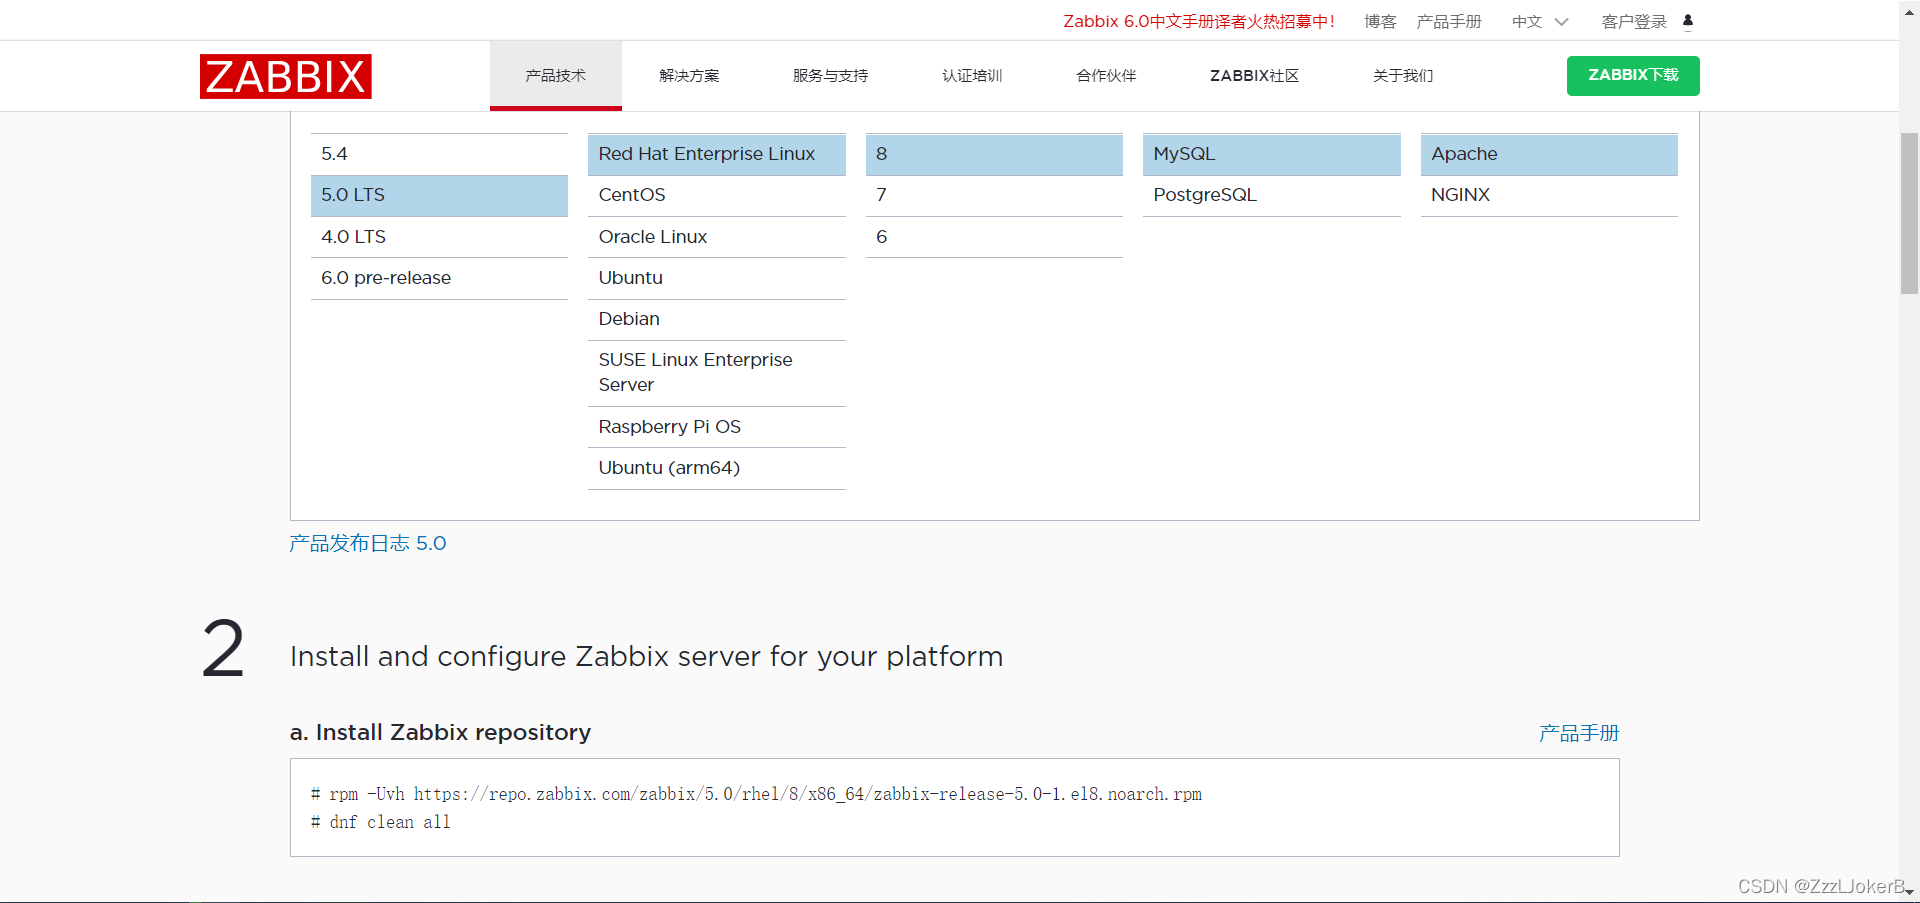The height and width of the screenshot is (903, 1920).
Task: Open the 博客 link
Action: [x=1380, y=22]
